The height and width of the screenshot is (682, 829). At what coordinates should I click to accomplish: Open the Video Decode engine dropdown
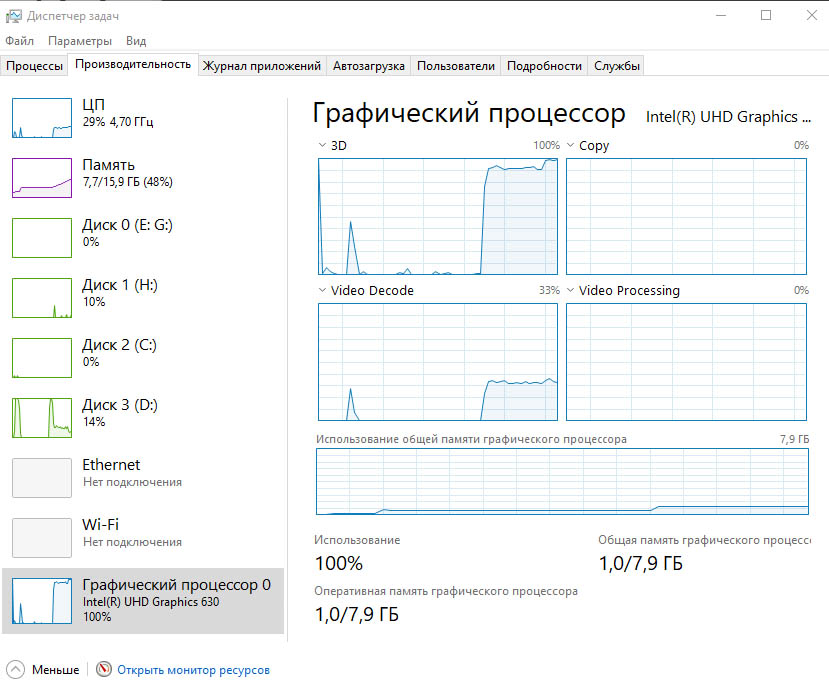tap(322, 291)
